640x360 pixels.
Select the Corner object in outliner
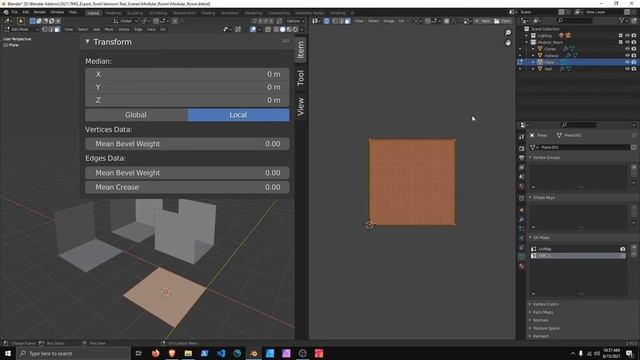coord(550,49)
